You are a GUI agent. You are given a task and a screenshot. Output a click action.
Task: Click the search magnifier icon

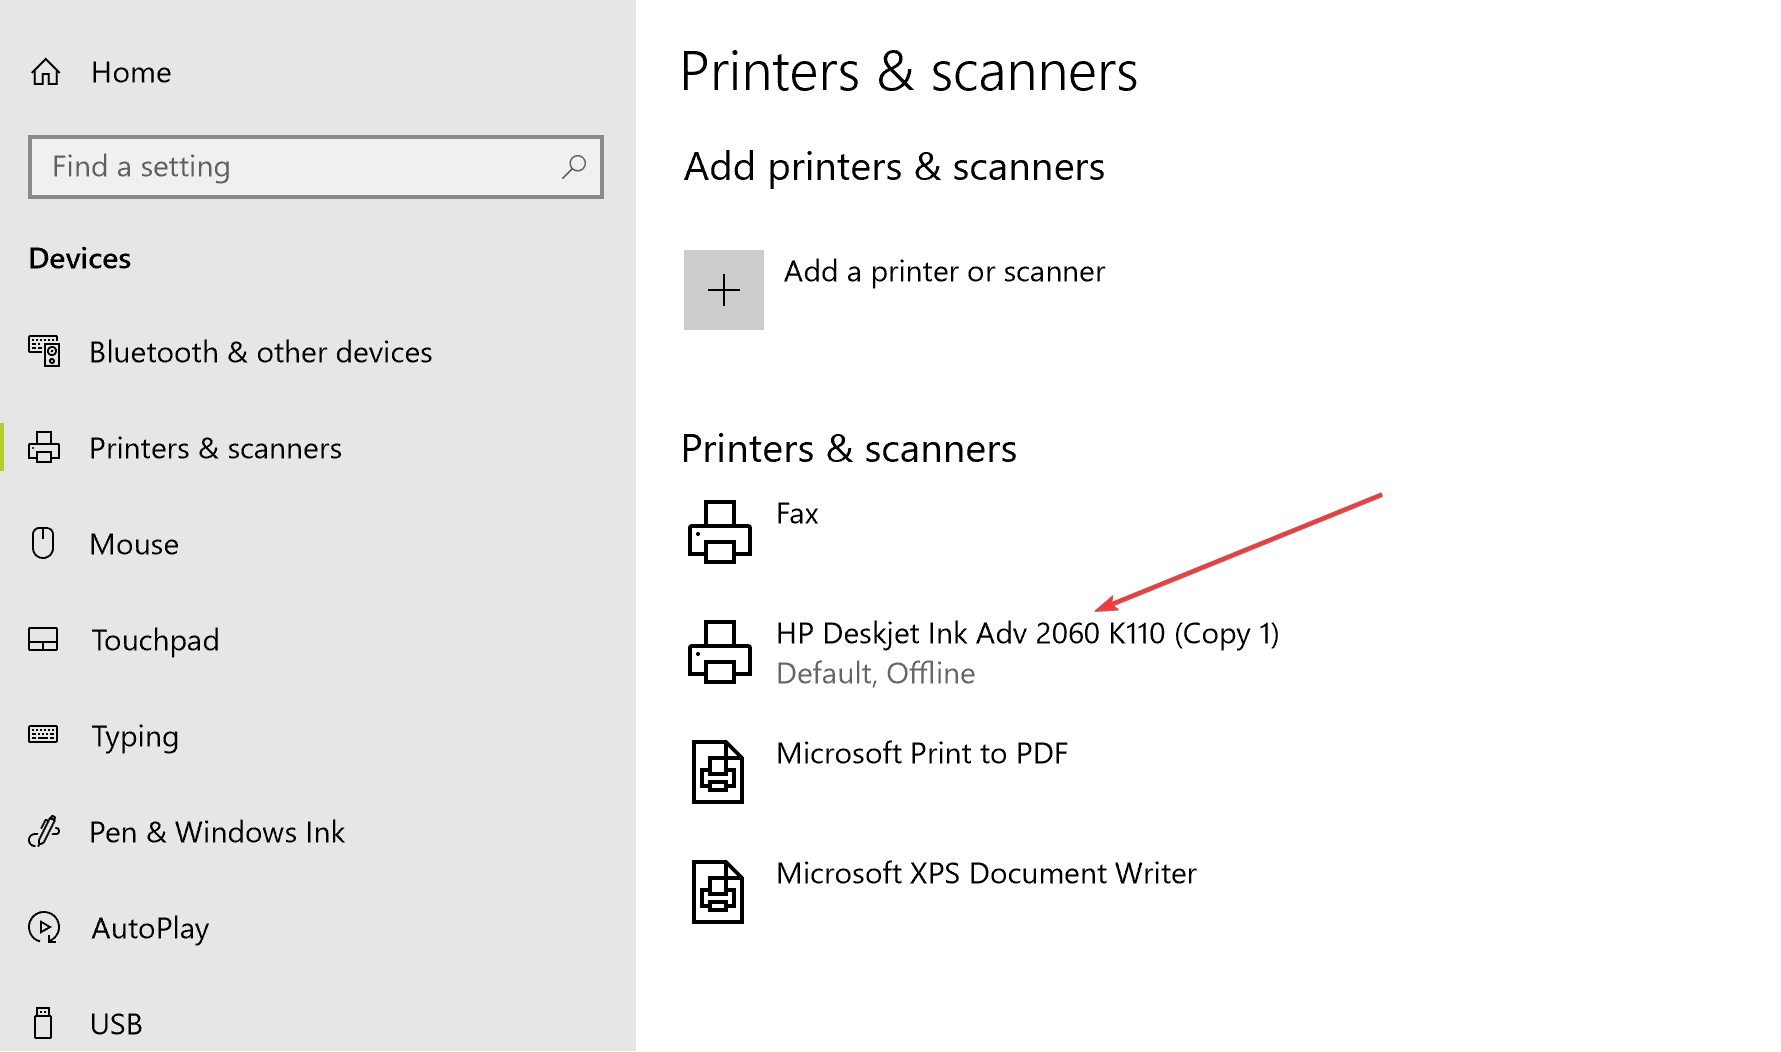click(574, 166)
